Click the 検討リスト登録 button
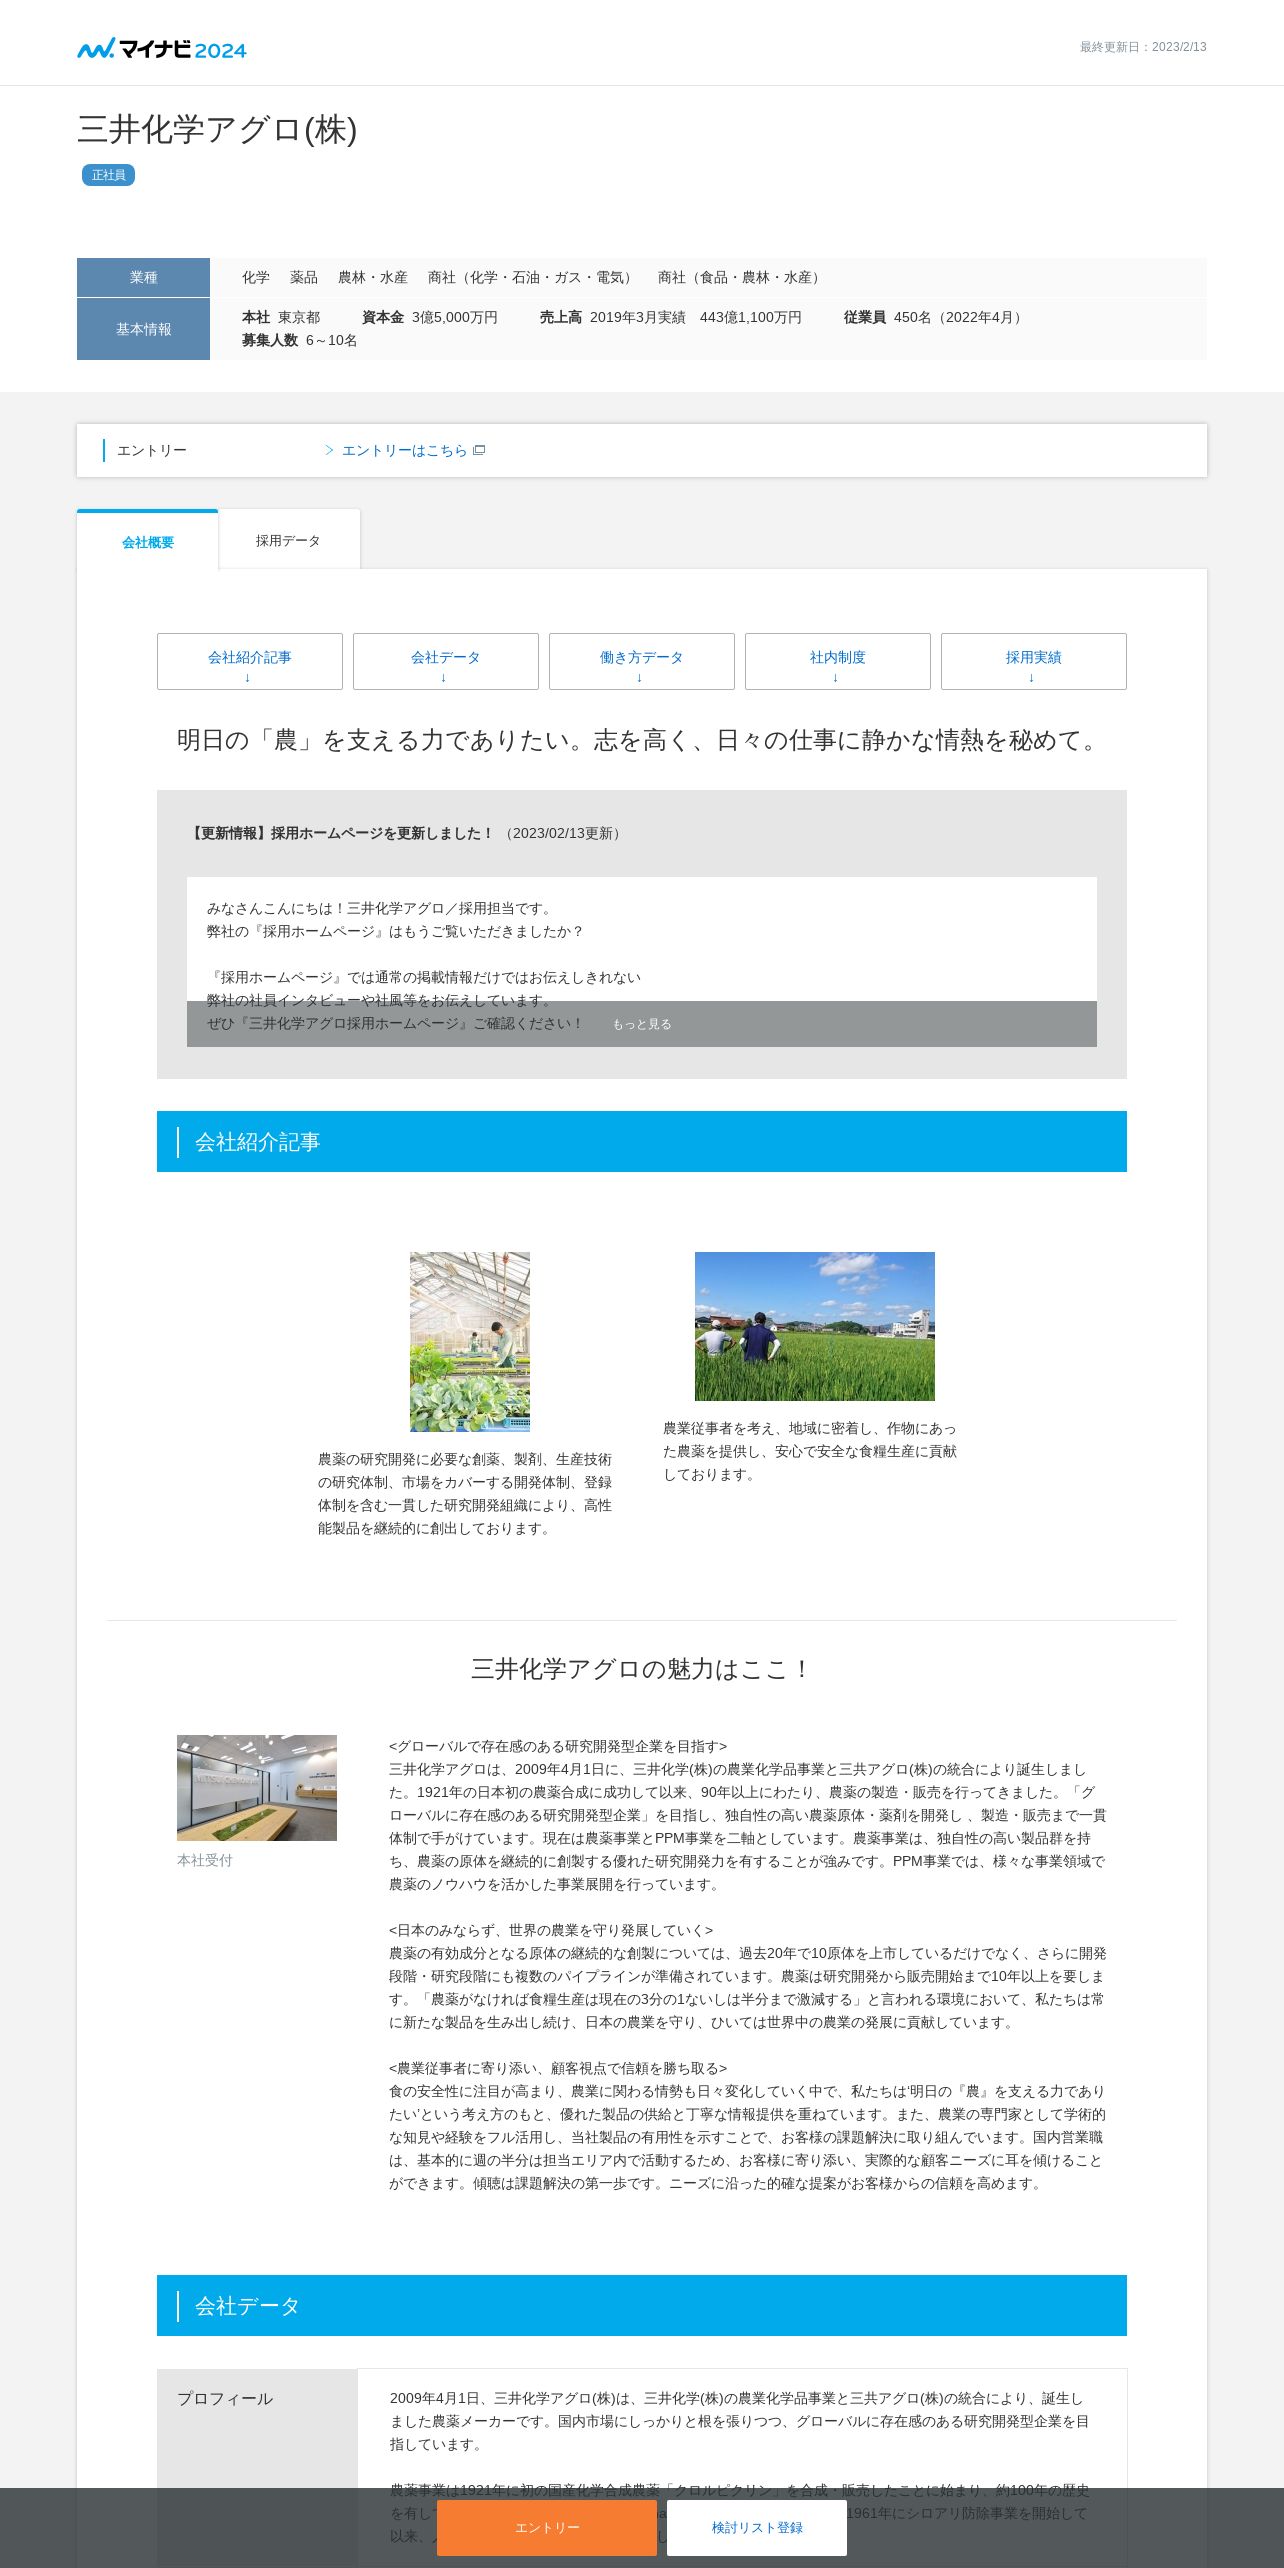 click(757, 2527)
